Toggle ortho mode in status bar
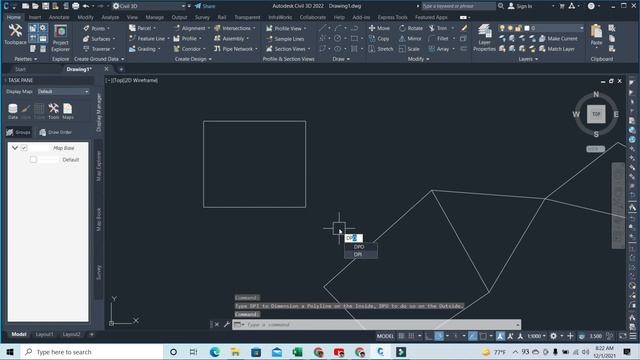 tap(429, 336)
